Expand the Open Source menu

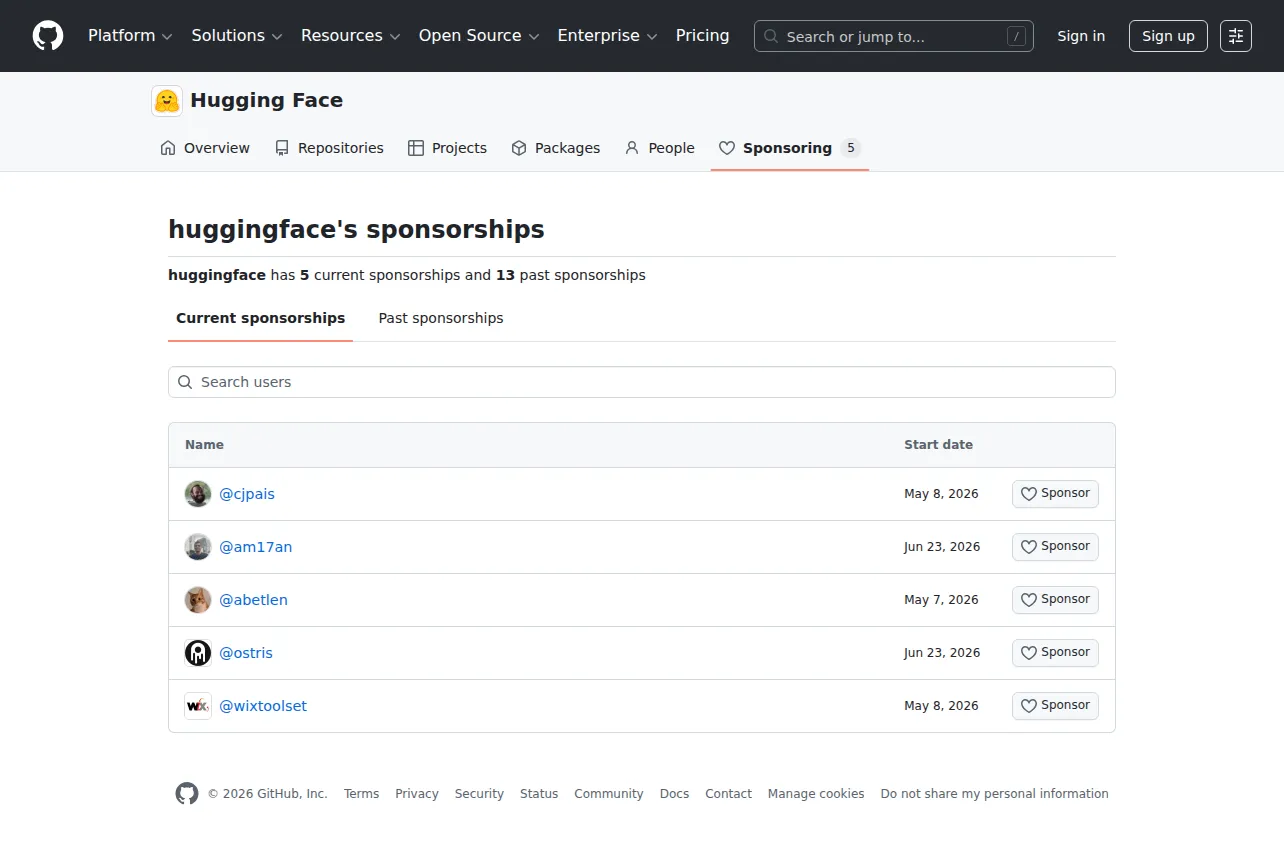(479, 36)
